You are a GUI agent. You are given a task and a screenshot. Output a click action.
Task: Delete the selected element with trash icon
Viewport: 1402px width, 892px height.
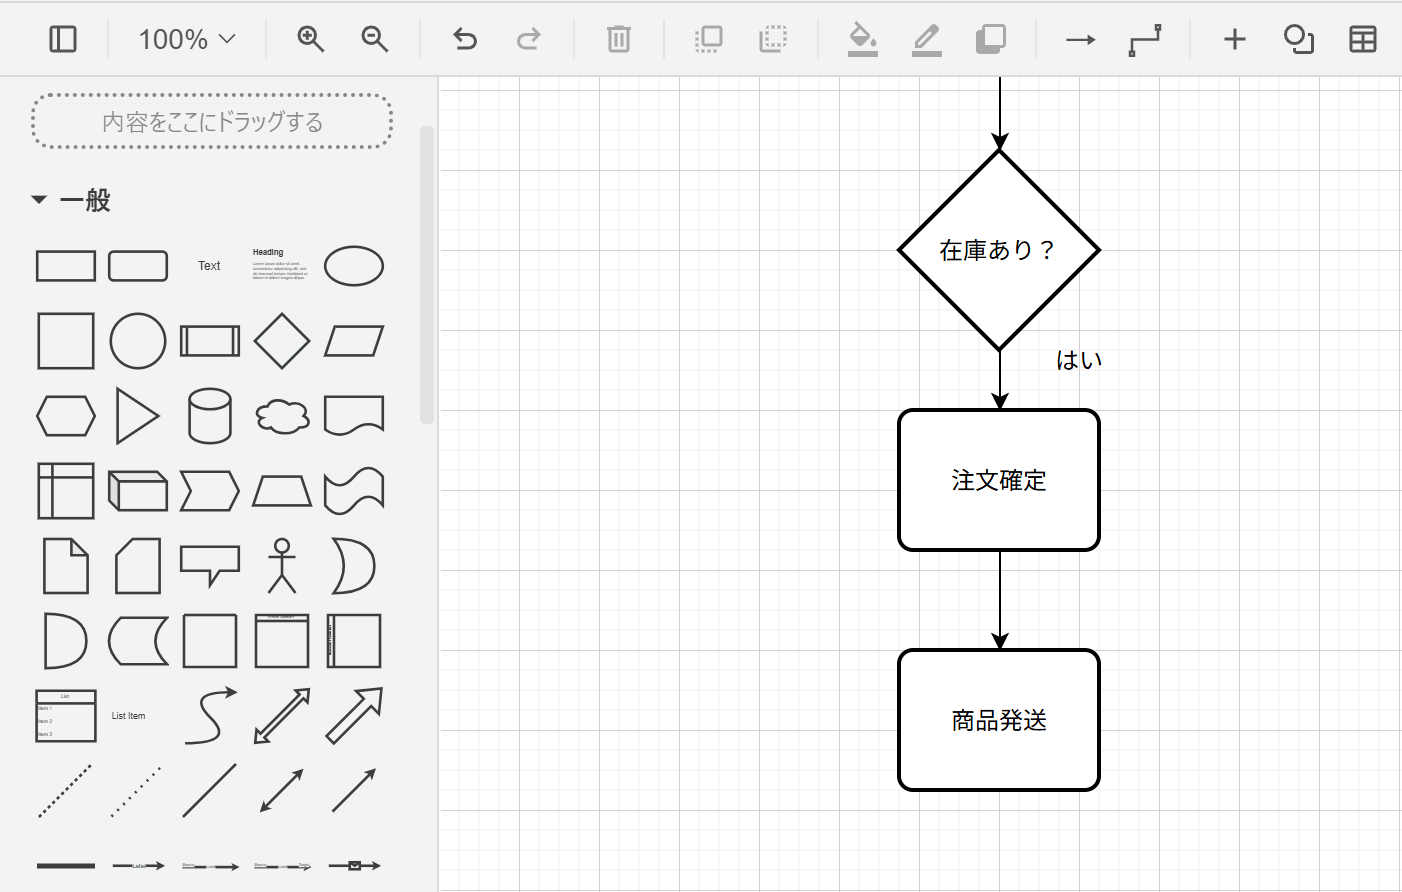[x=618, y=40]
